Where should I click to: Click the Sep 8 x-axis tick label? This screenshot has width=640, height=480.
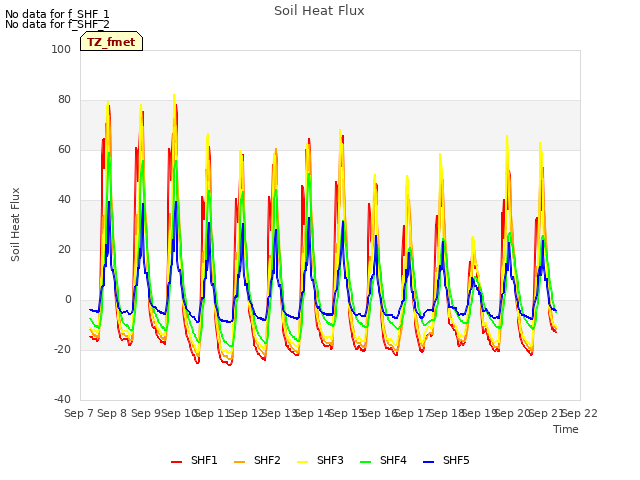coord(112,413)
